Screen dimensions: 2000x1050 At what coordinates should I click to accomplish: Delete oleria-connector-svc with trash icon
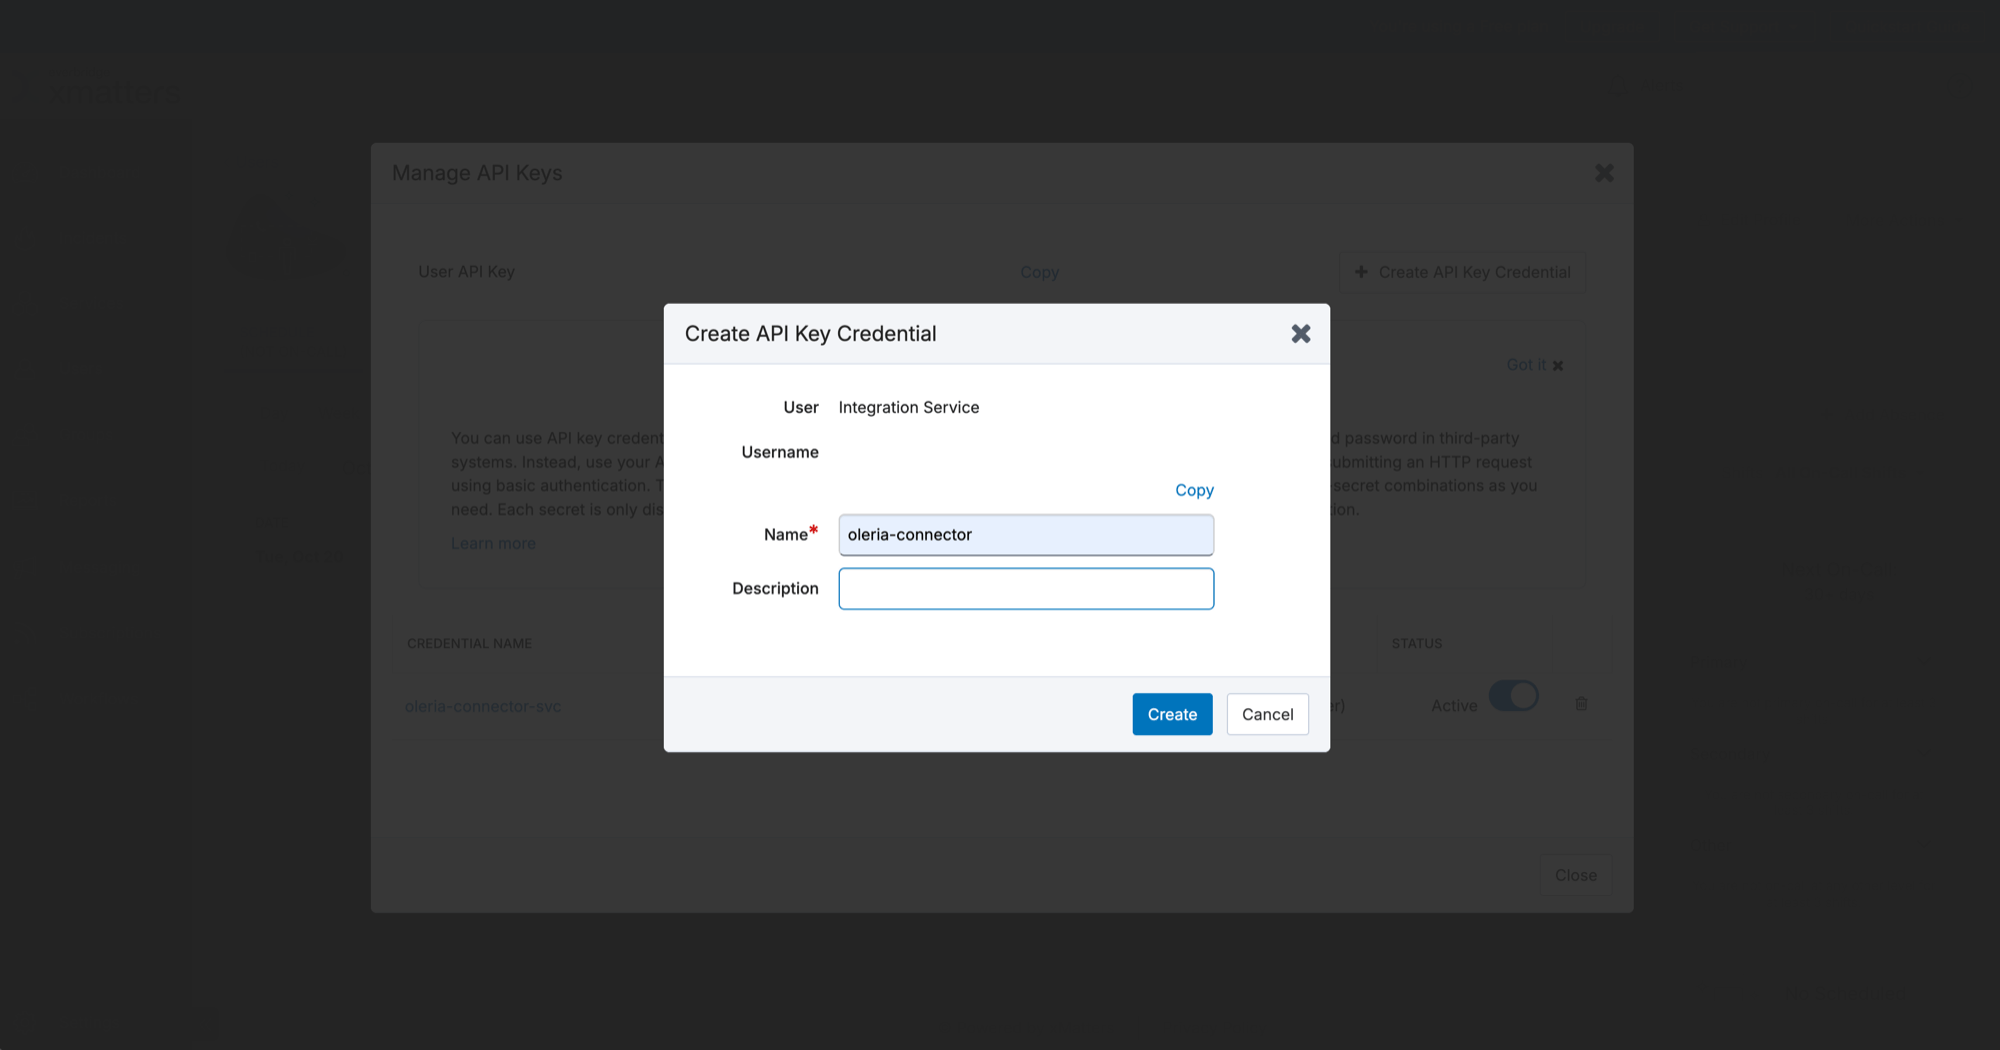[x=1581, y=704]
